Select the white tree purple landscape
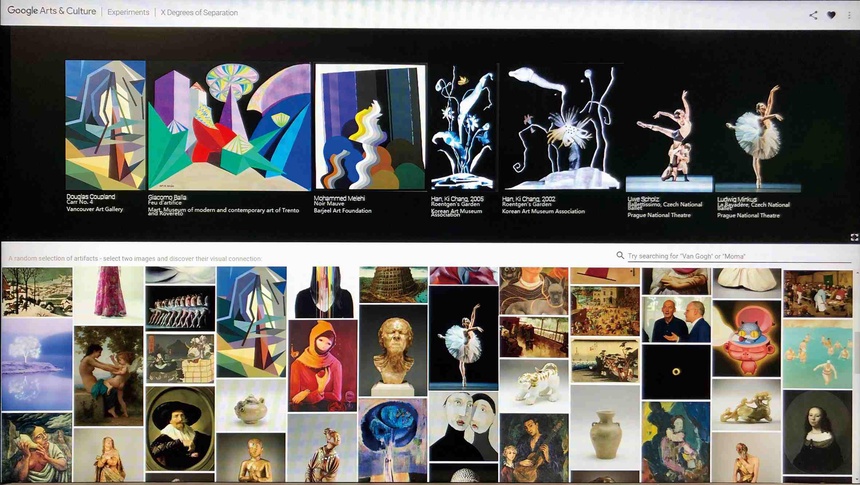The height and width of the screenshot is (485, 860). [37, 364]
